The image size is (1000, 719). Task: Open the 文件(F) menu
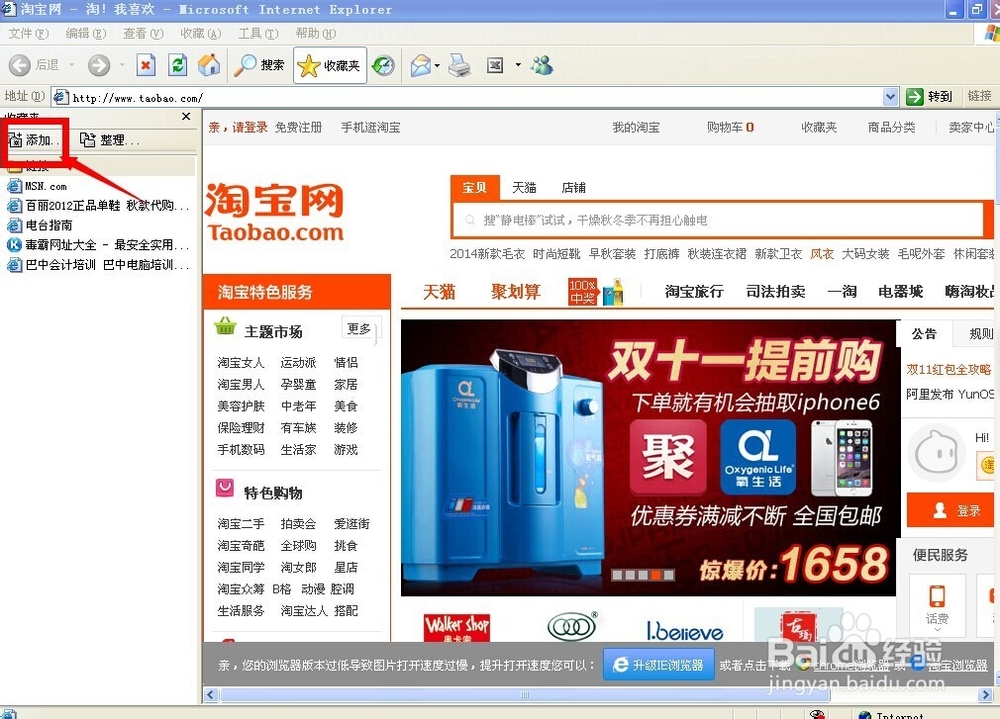[29, 33]
